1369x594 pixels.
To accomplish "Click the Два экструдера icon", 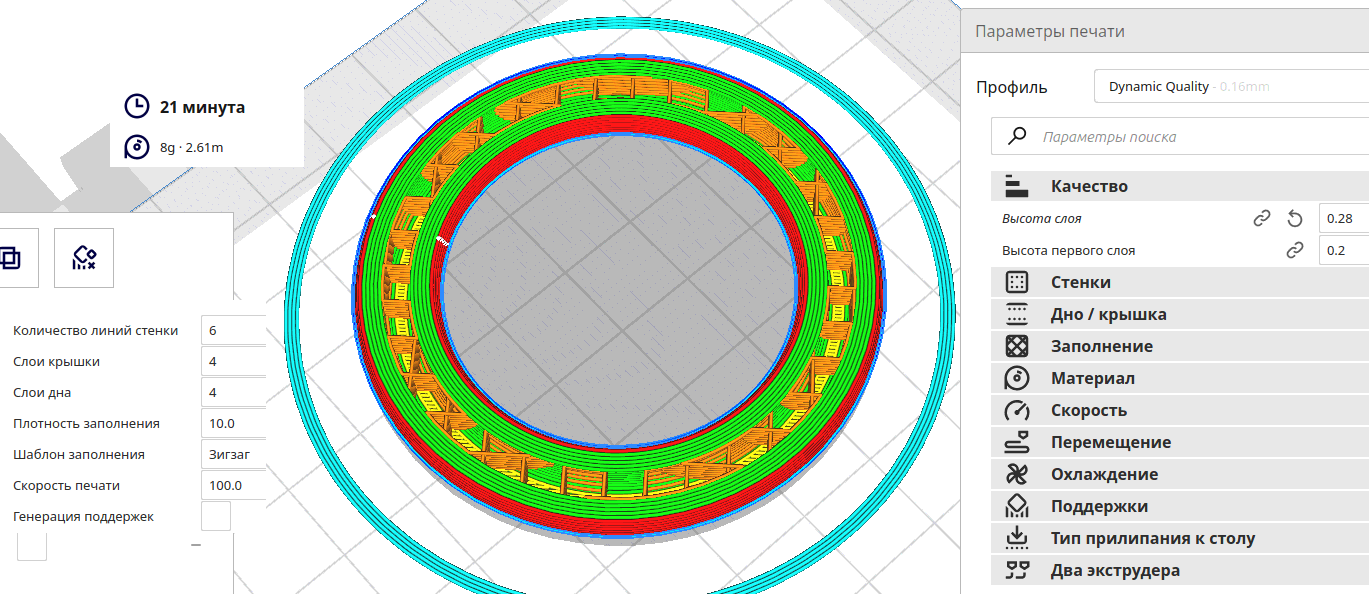I will (1016, 570).
